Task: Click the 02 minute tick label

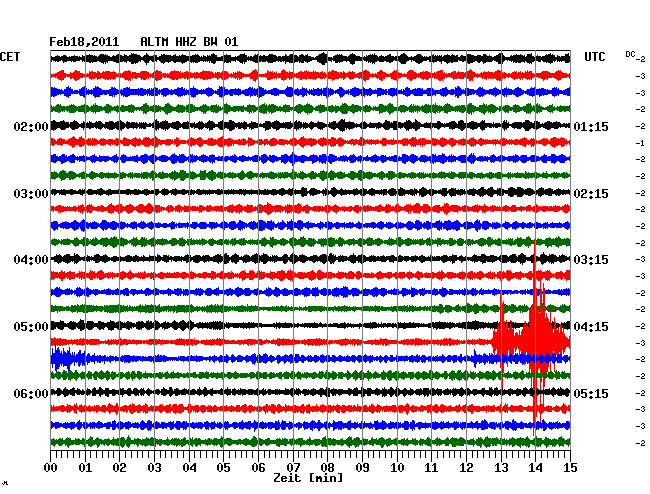Action: [119, 467]
